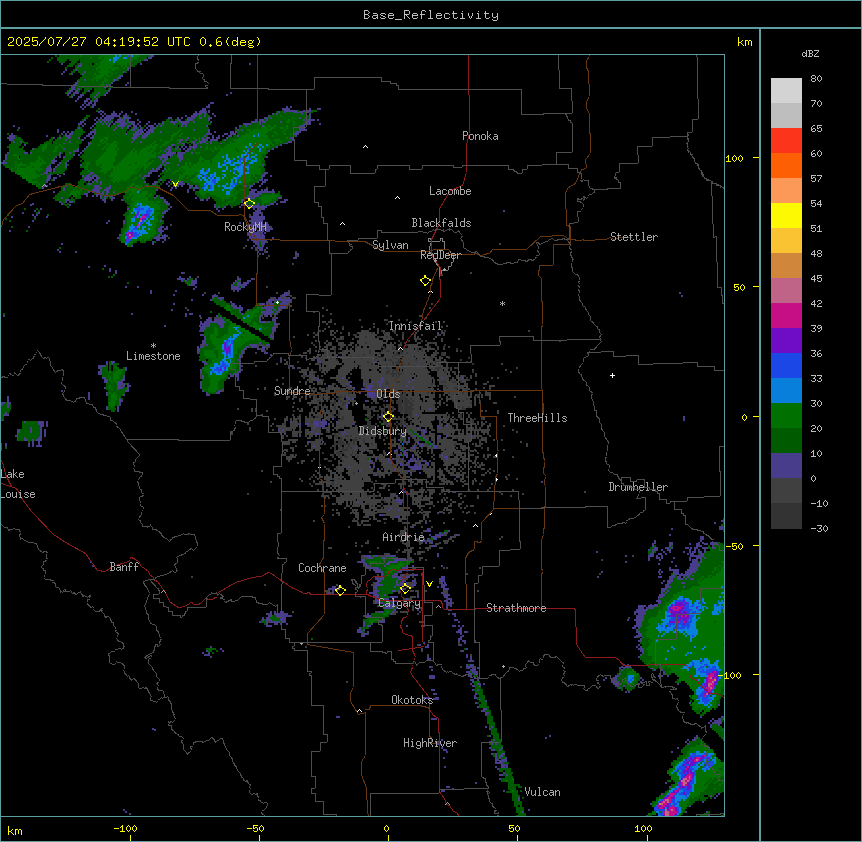The width and height of the screenshot is (862, 842).
Task: Click the ThreeHills city label
Action: pyautogui.click(x=537, y=418)
